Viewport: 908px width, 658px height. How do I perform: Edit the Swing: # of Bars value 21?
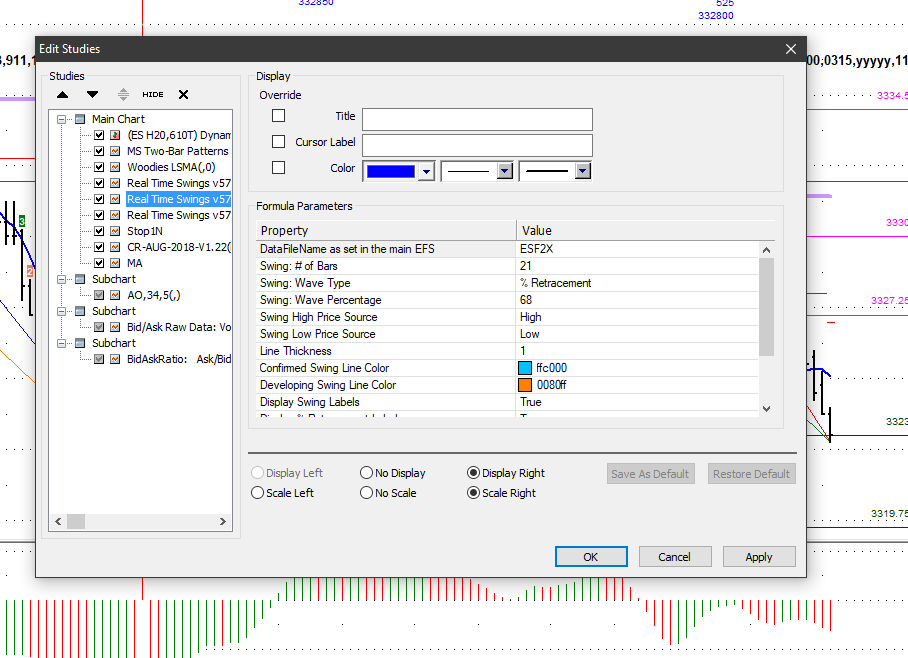pos(637,266)
